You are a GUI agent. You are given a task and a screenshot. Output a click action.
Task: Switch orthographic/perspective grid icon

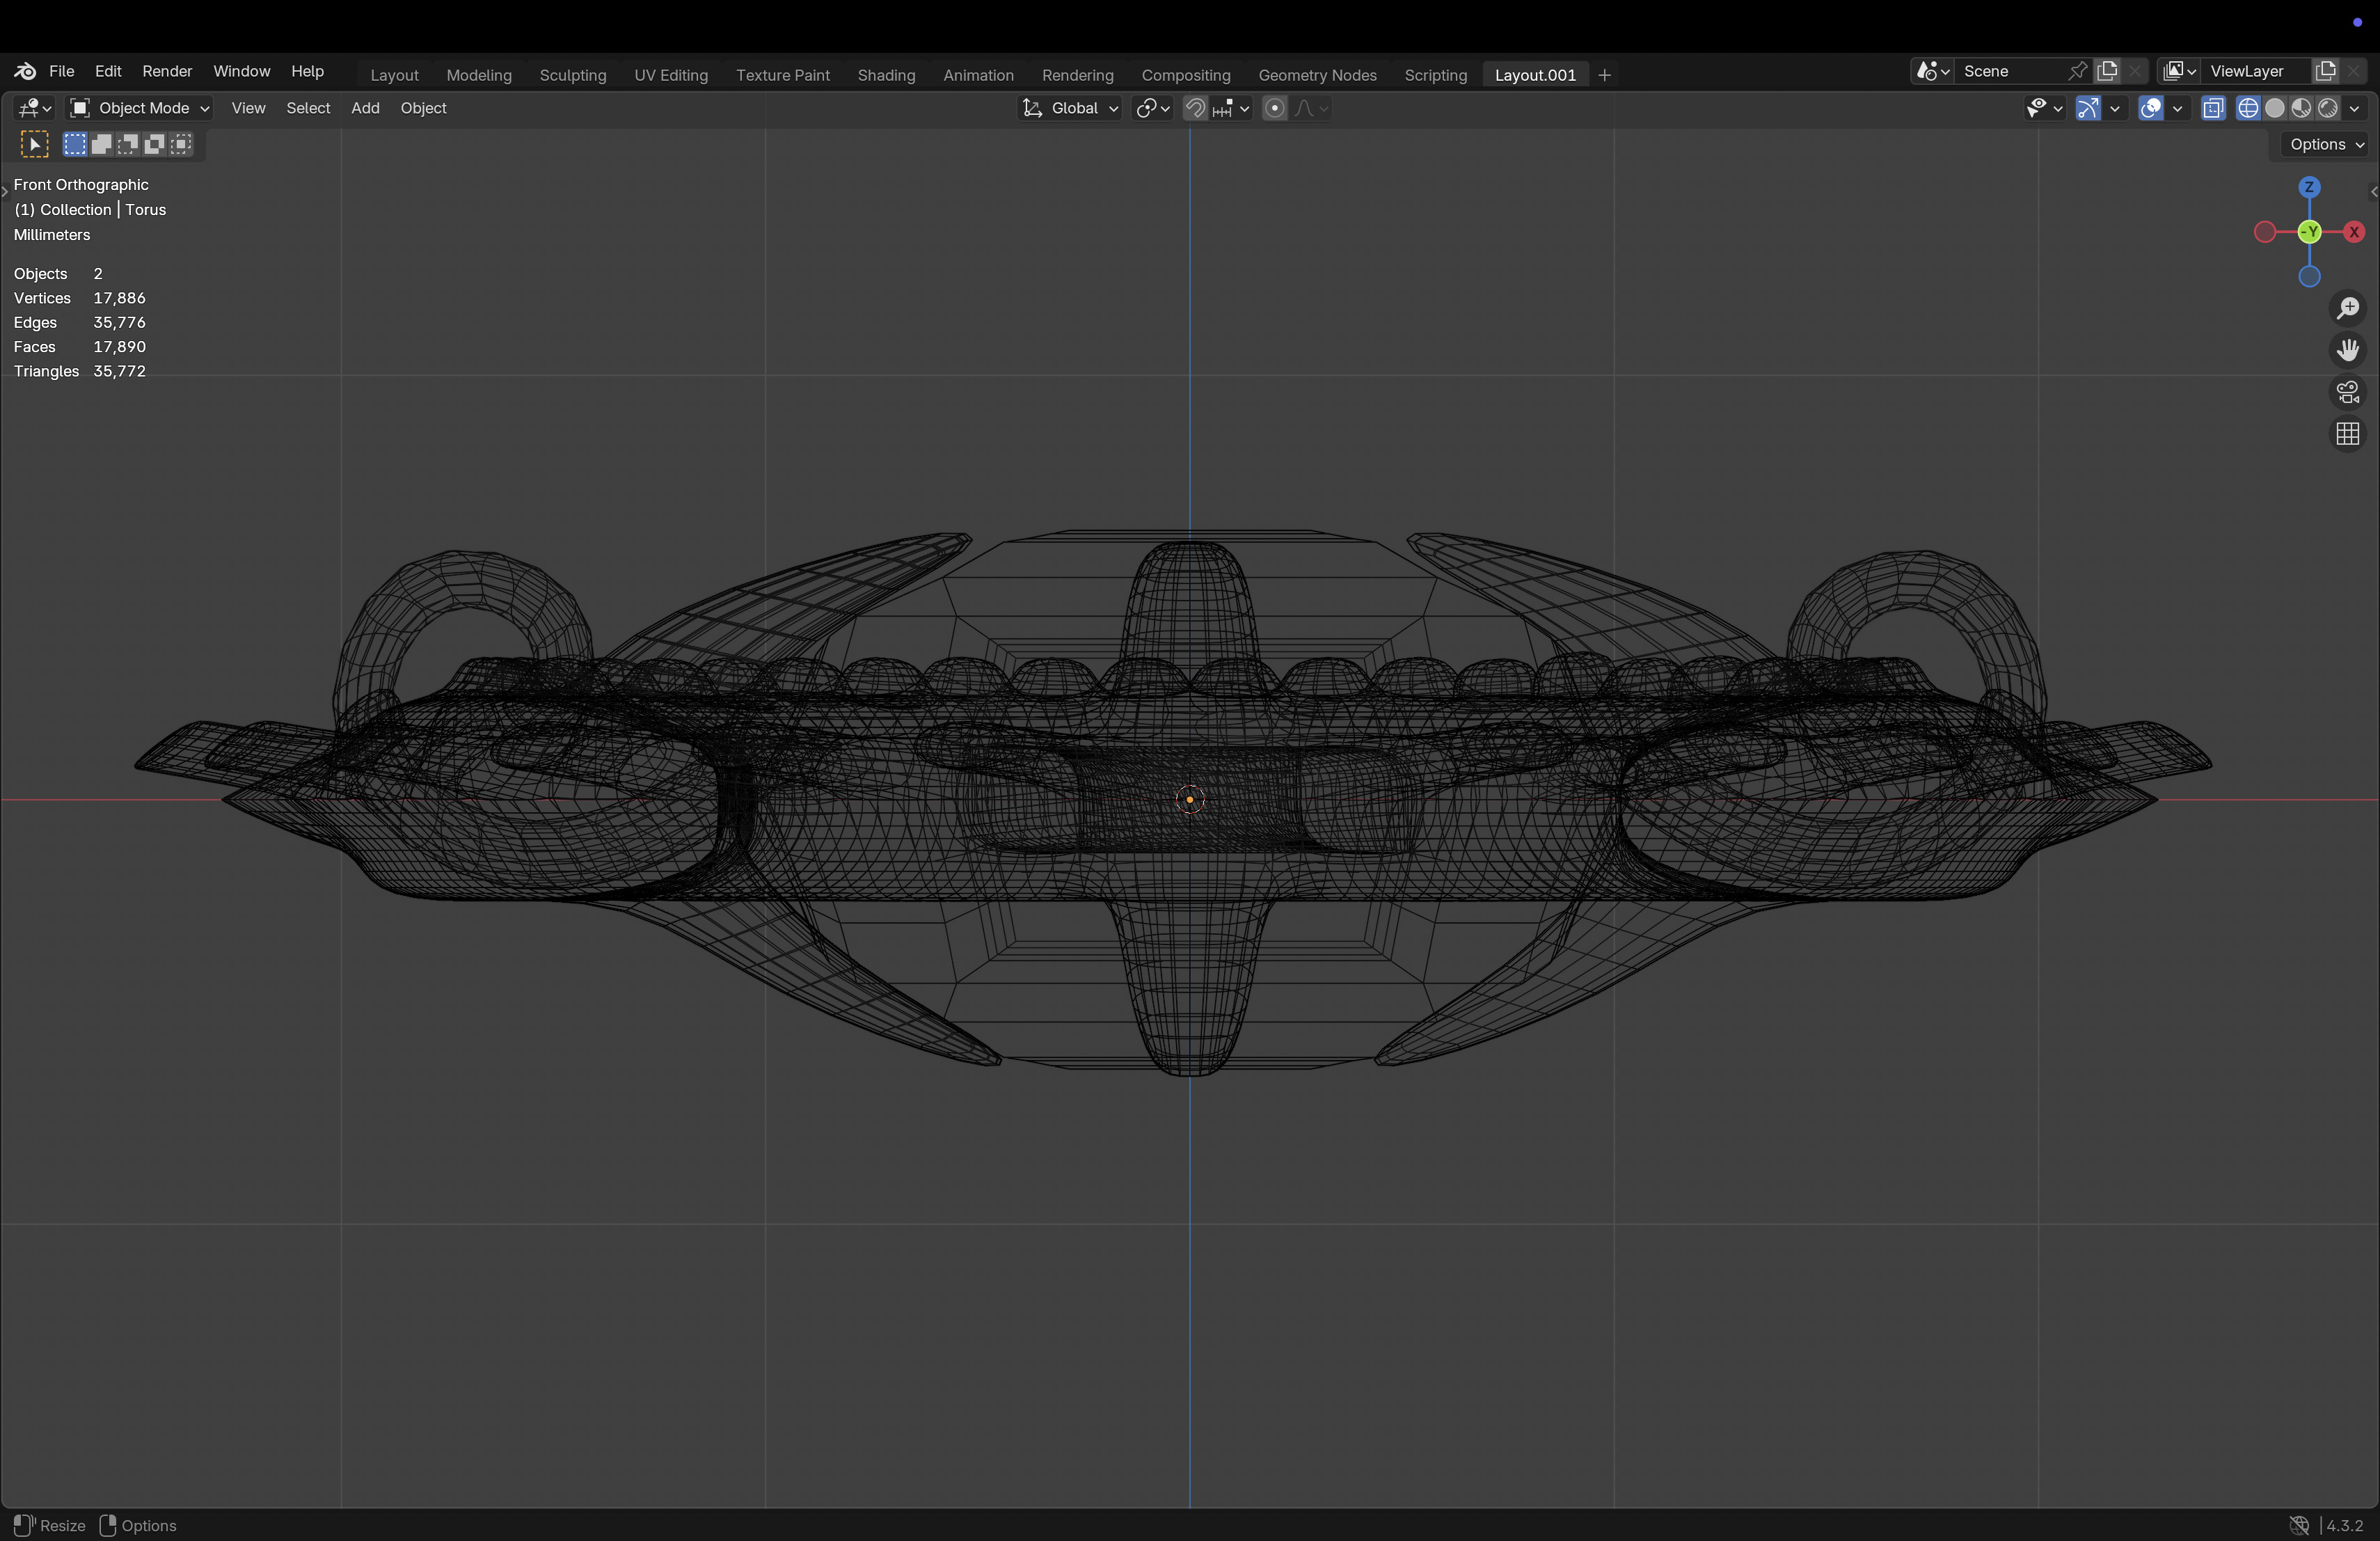point(2347,434)
